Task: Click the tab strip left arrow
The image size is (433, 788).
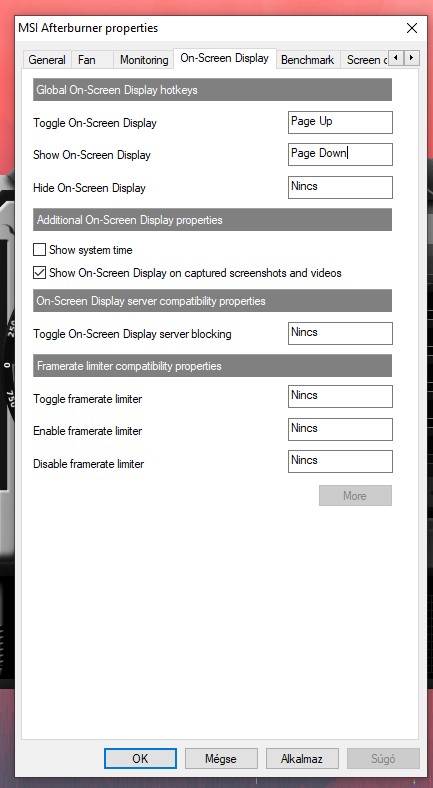Action: 396,58
